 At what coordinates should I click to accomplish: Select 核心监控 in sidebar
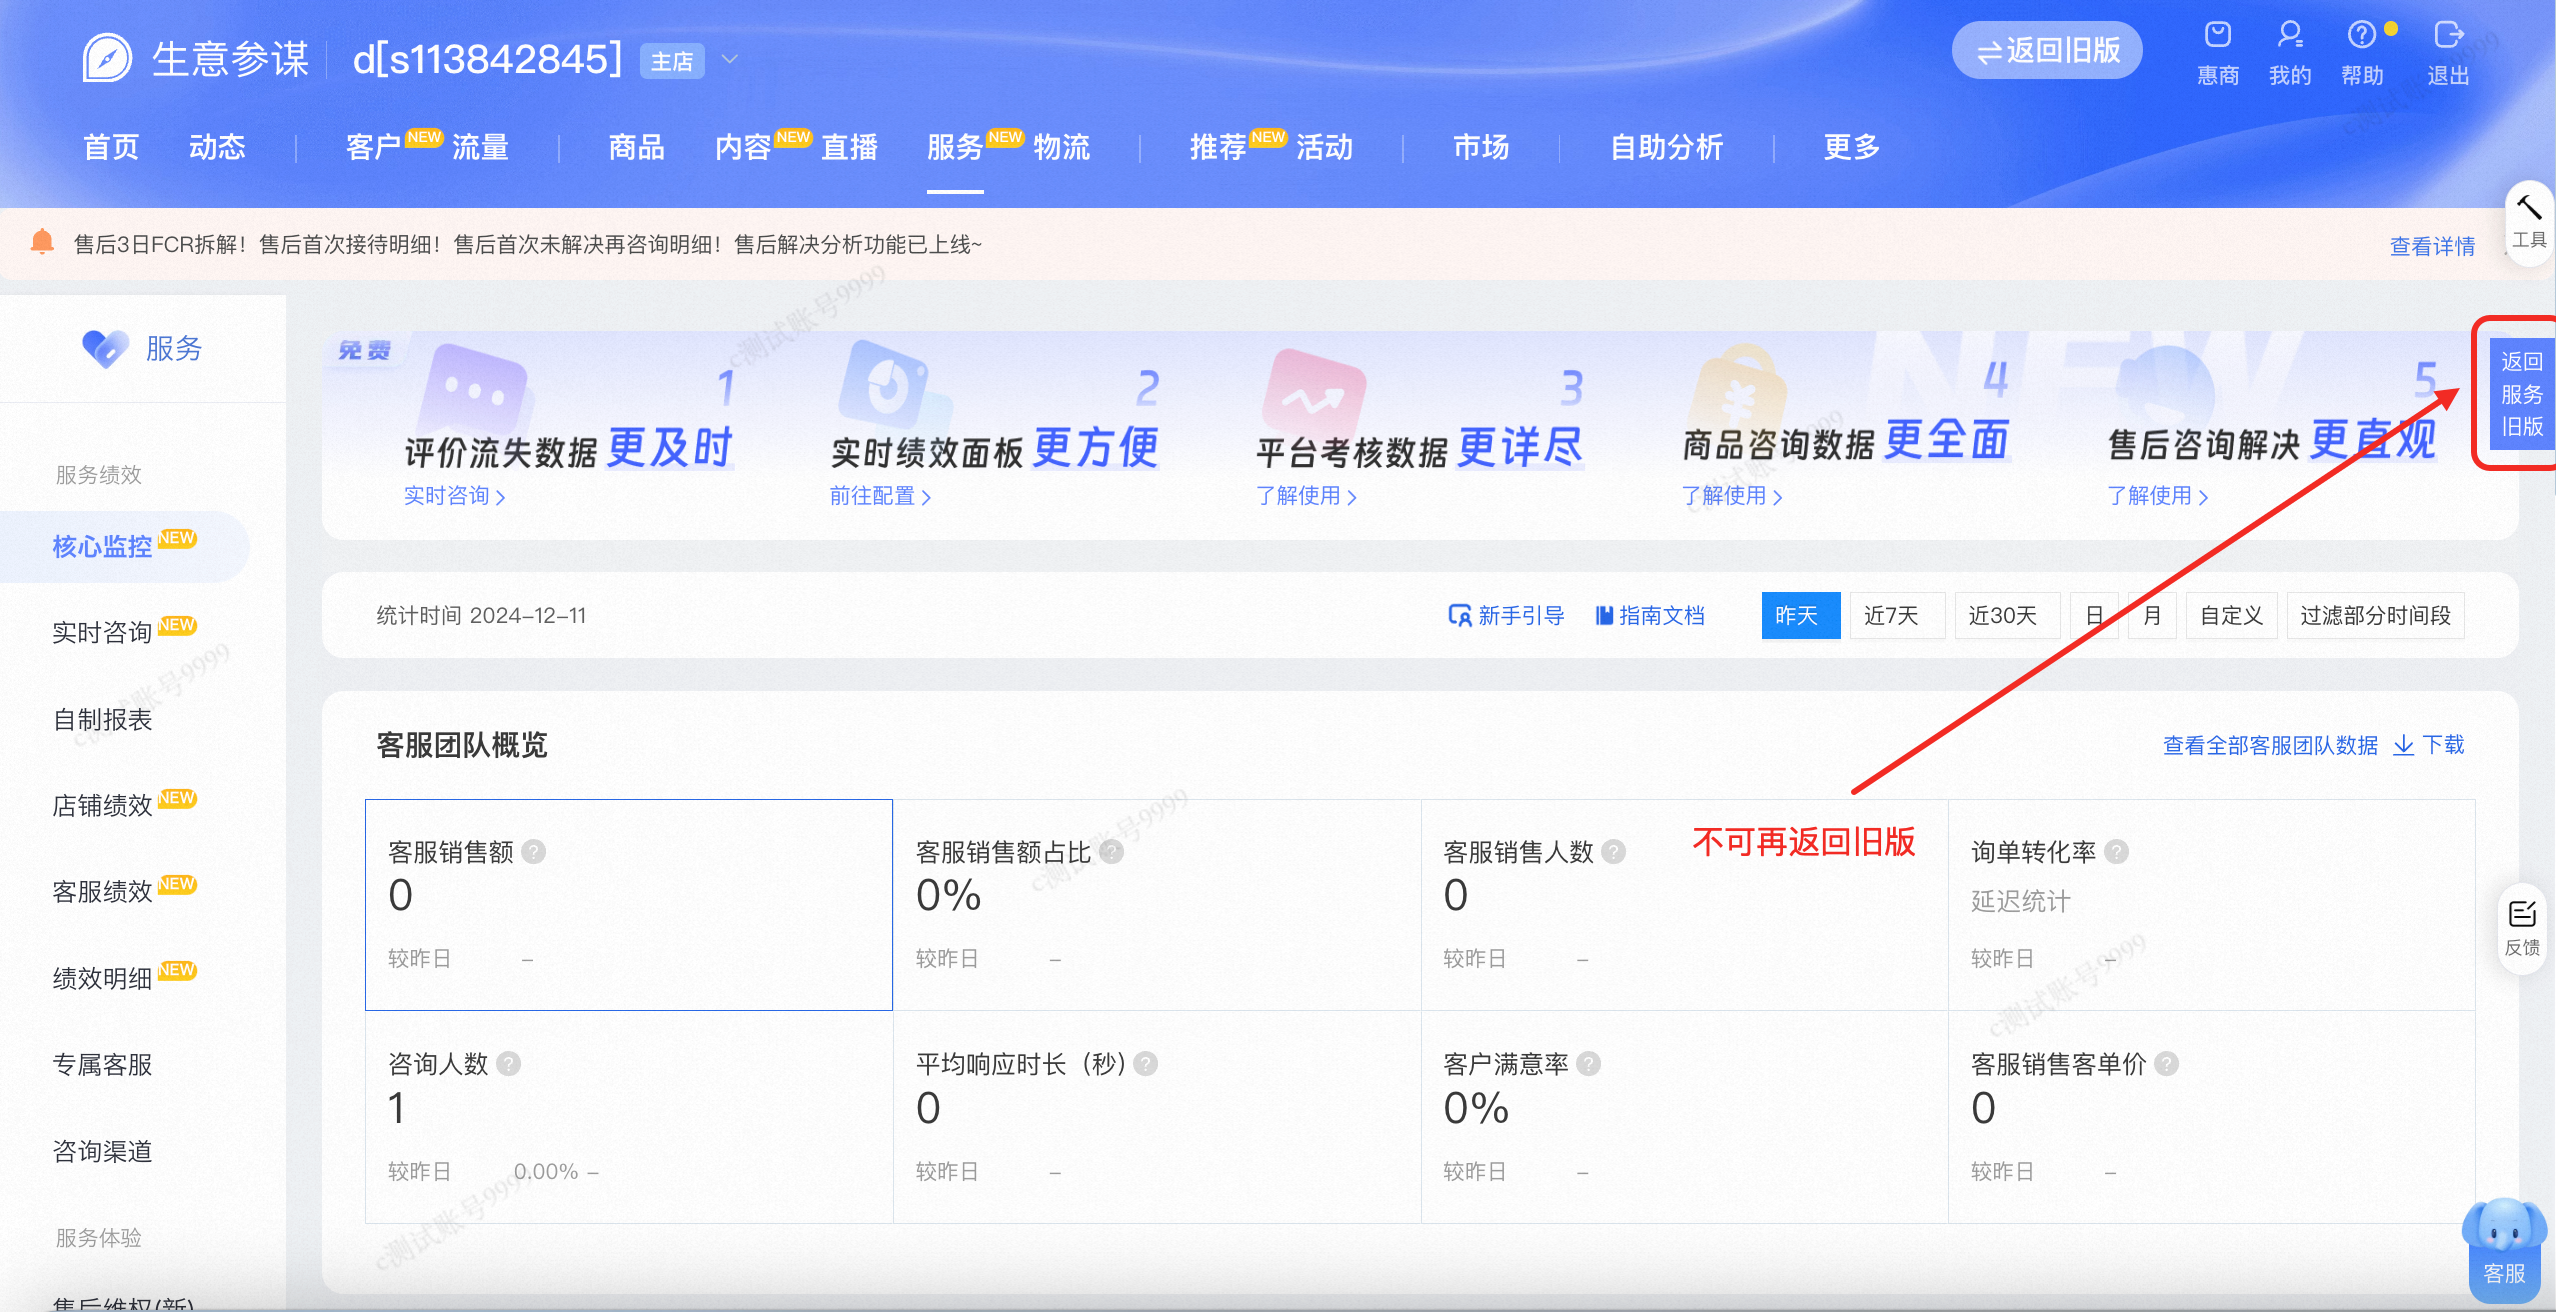[124, 546]
